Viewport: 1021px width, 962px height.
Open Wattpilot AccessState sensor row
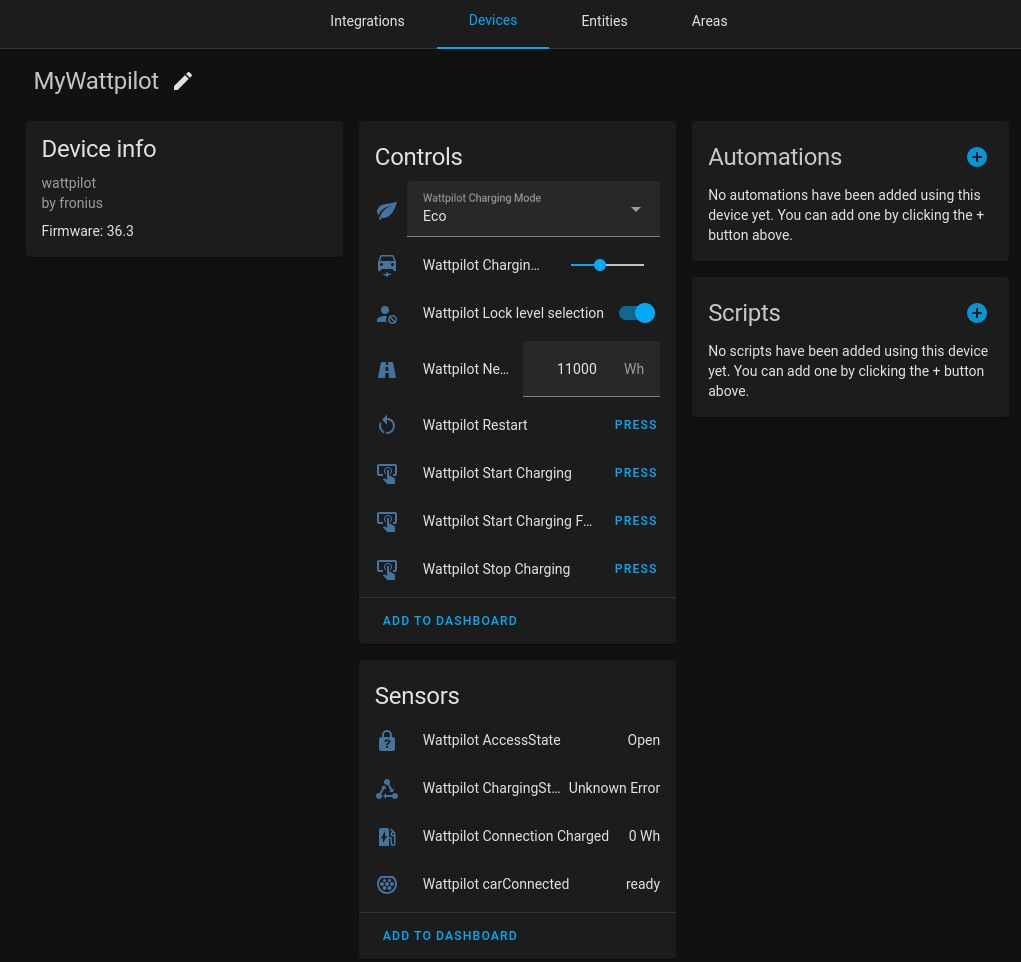pyautogui.click(x=518, y=741)
